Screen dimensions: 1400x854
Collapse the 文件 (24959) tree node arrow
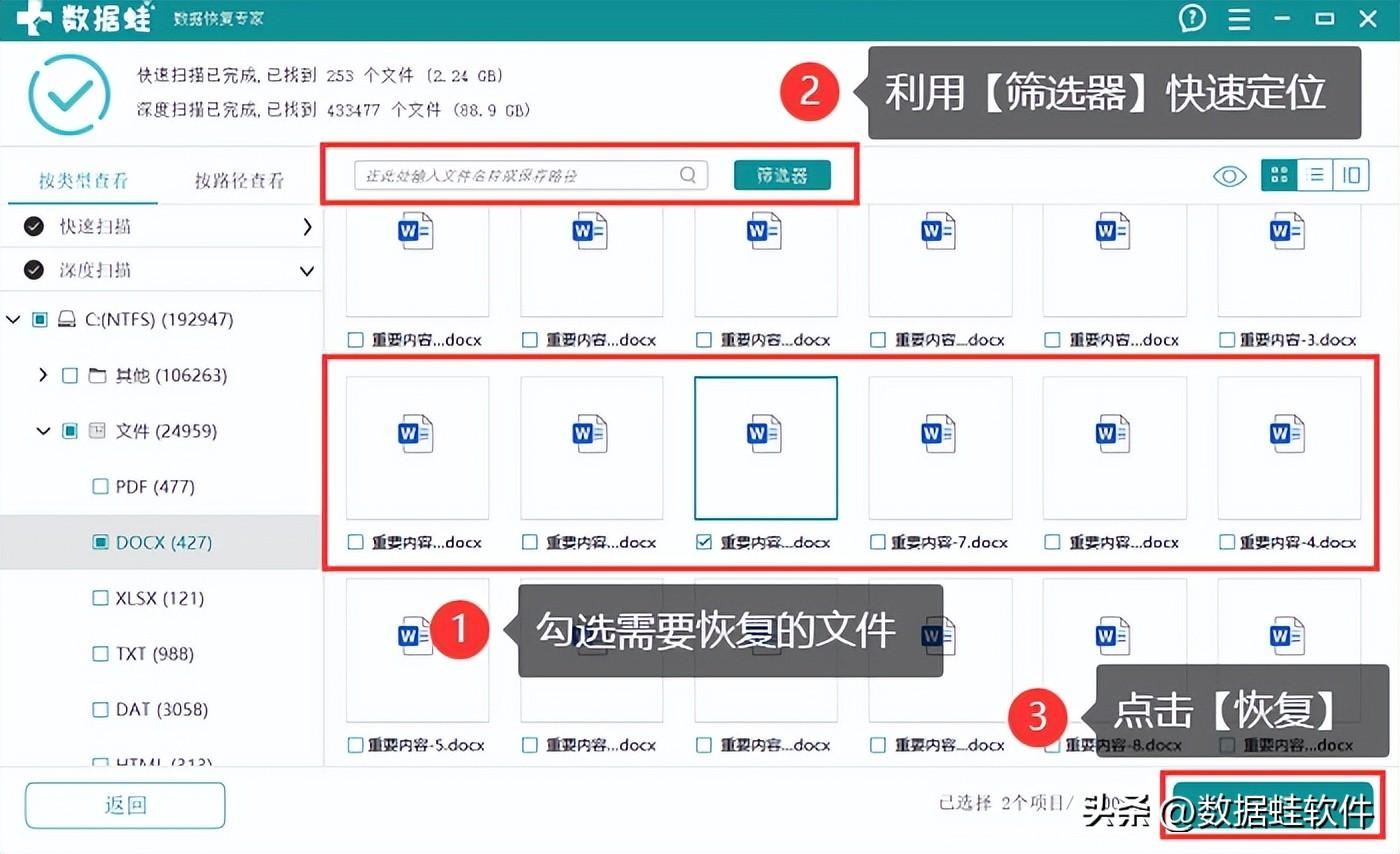click(x=43, y=431)
